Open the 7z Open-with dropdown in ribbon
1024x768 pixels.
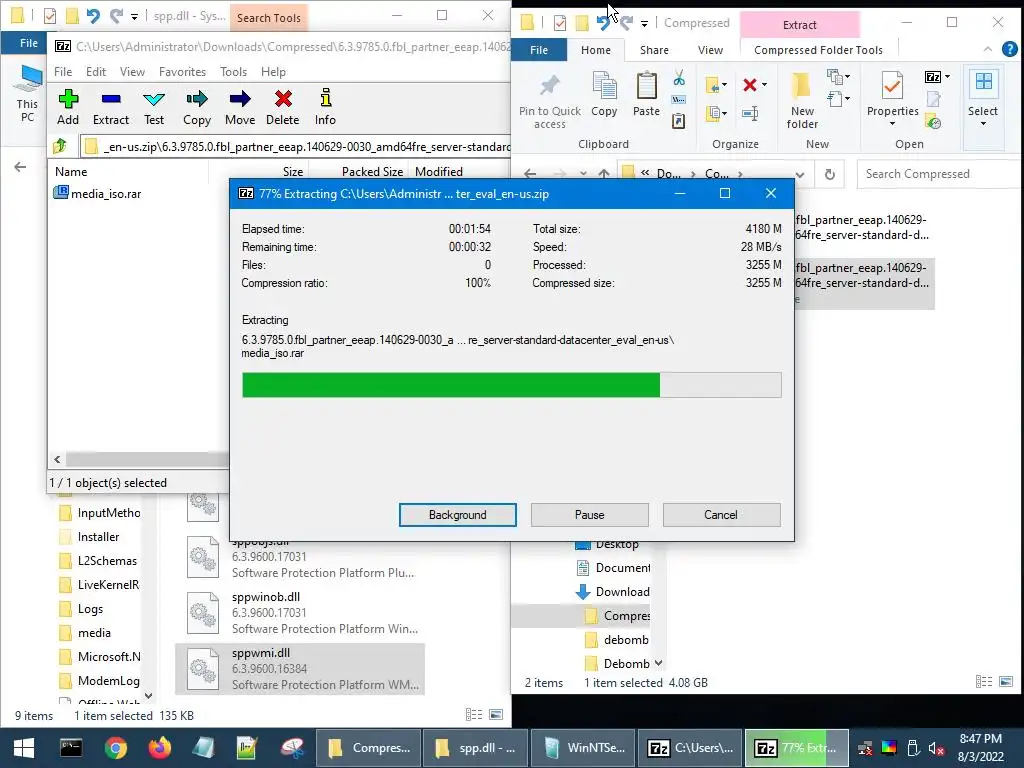[948, 77]
